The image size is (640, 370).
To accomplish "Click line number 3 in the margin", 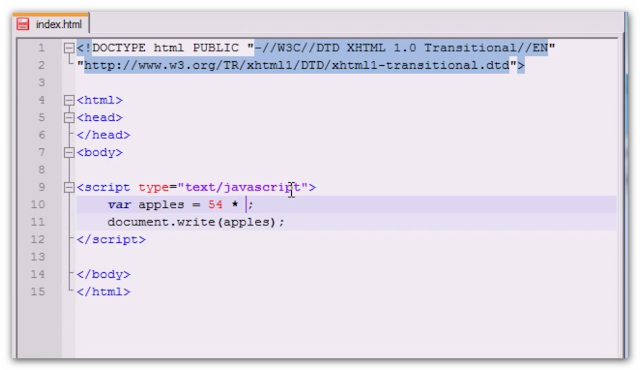I will (x=42, y=83).
